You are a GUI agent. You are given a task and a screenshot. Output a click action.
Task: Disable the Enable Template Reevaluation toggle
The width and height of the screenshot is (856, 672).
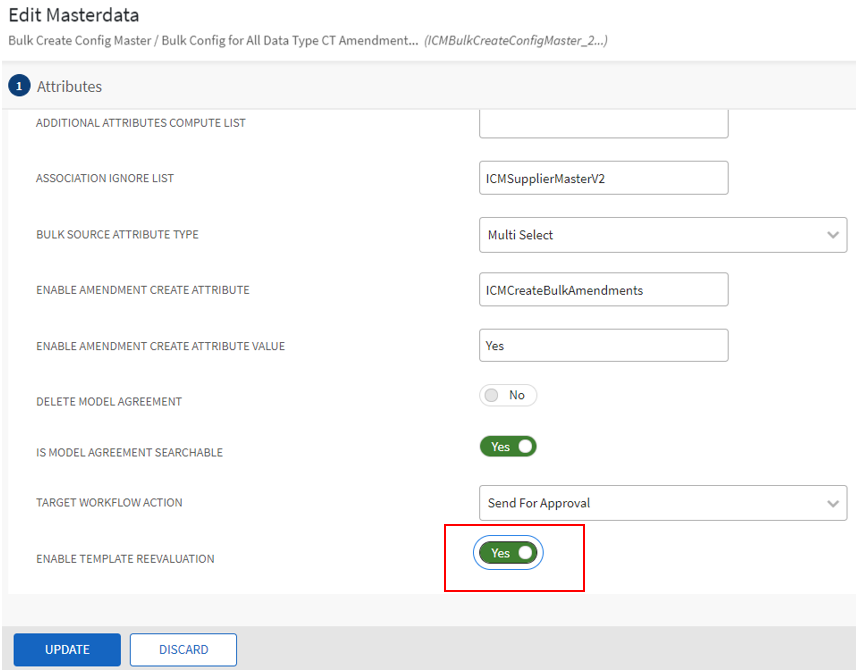click(508, 553)
